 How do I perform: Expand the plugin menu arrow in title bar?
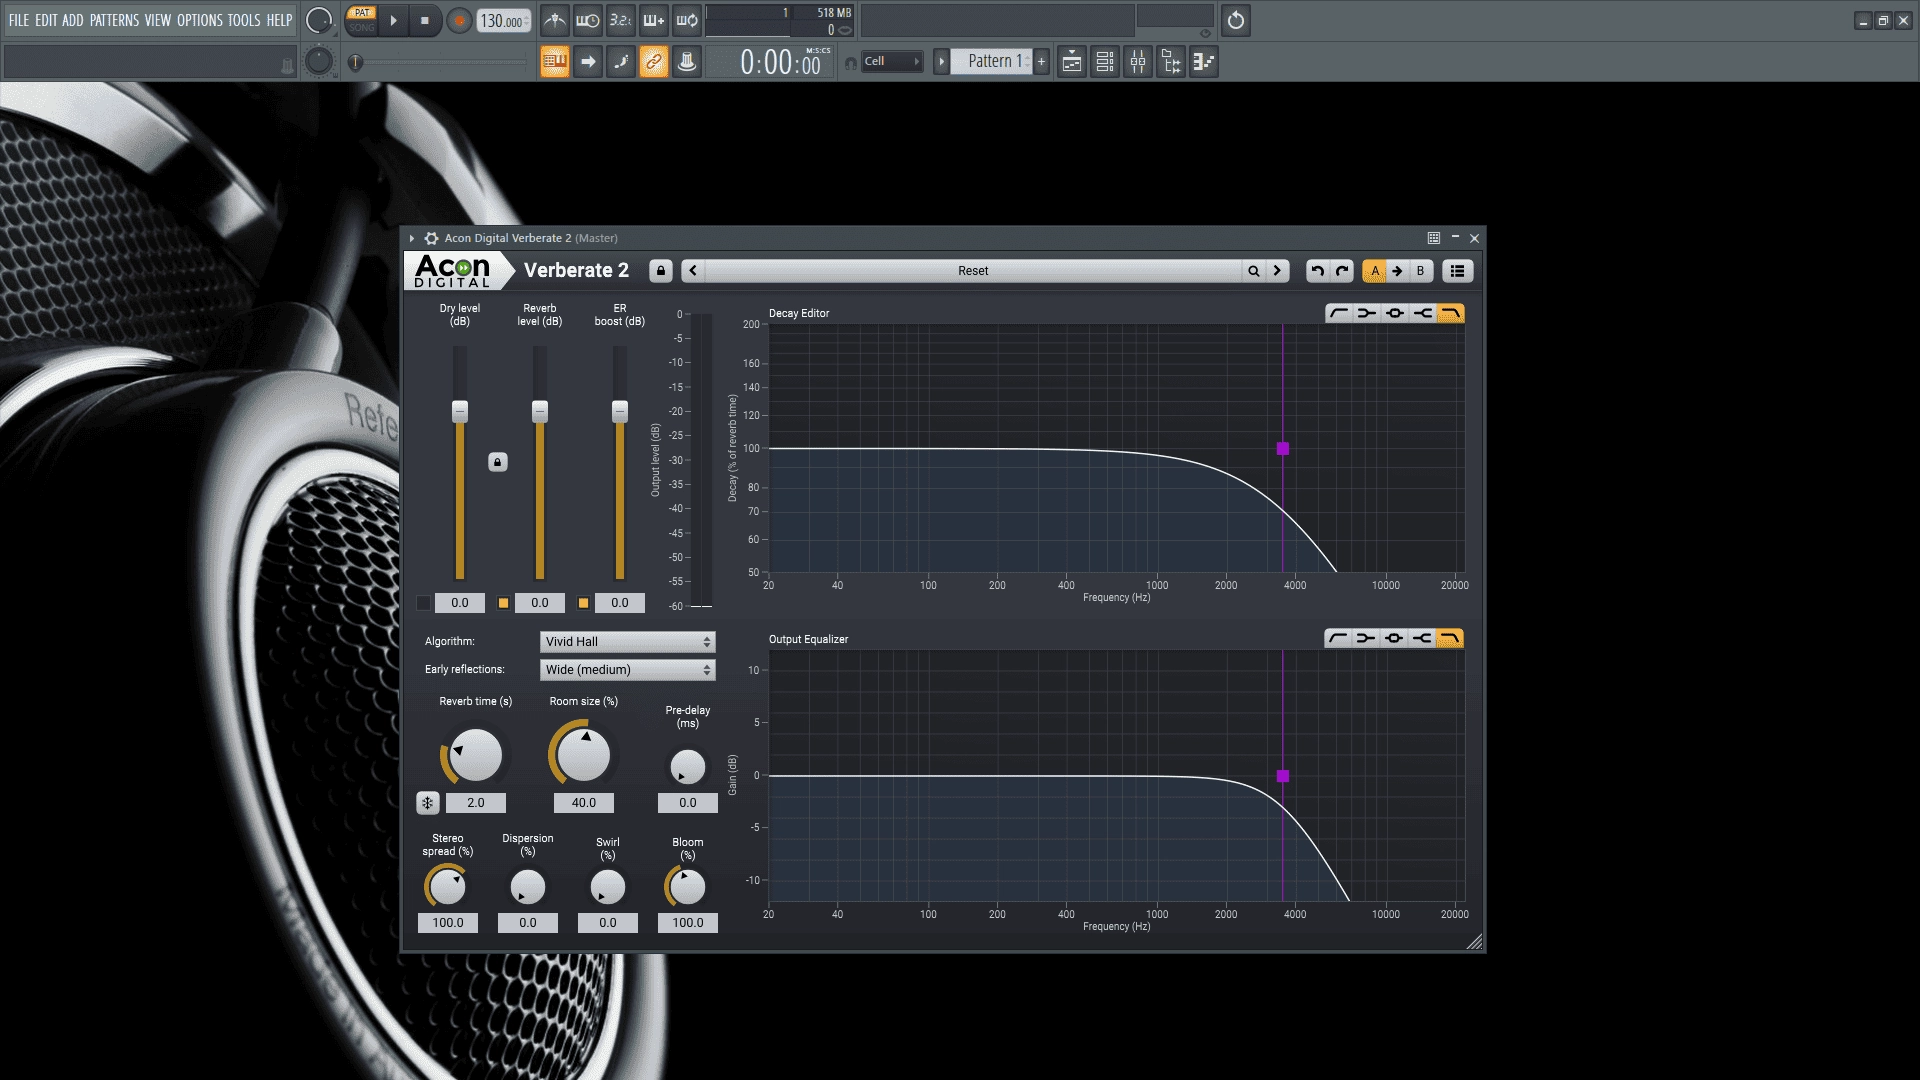[411, 238]
